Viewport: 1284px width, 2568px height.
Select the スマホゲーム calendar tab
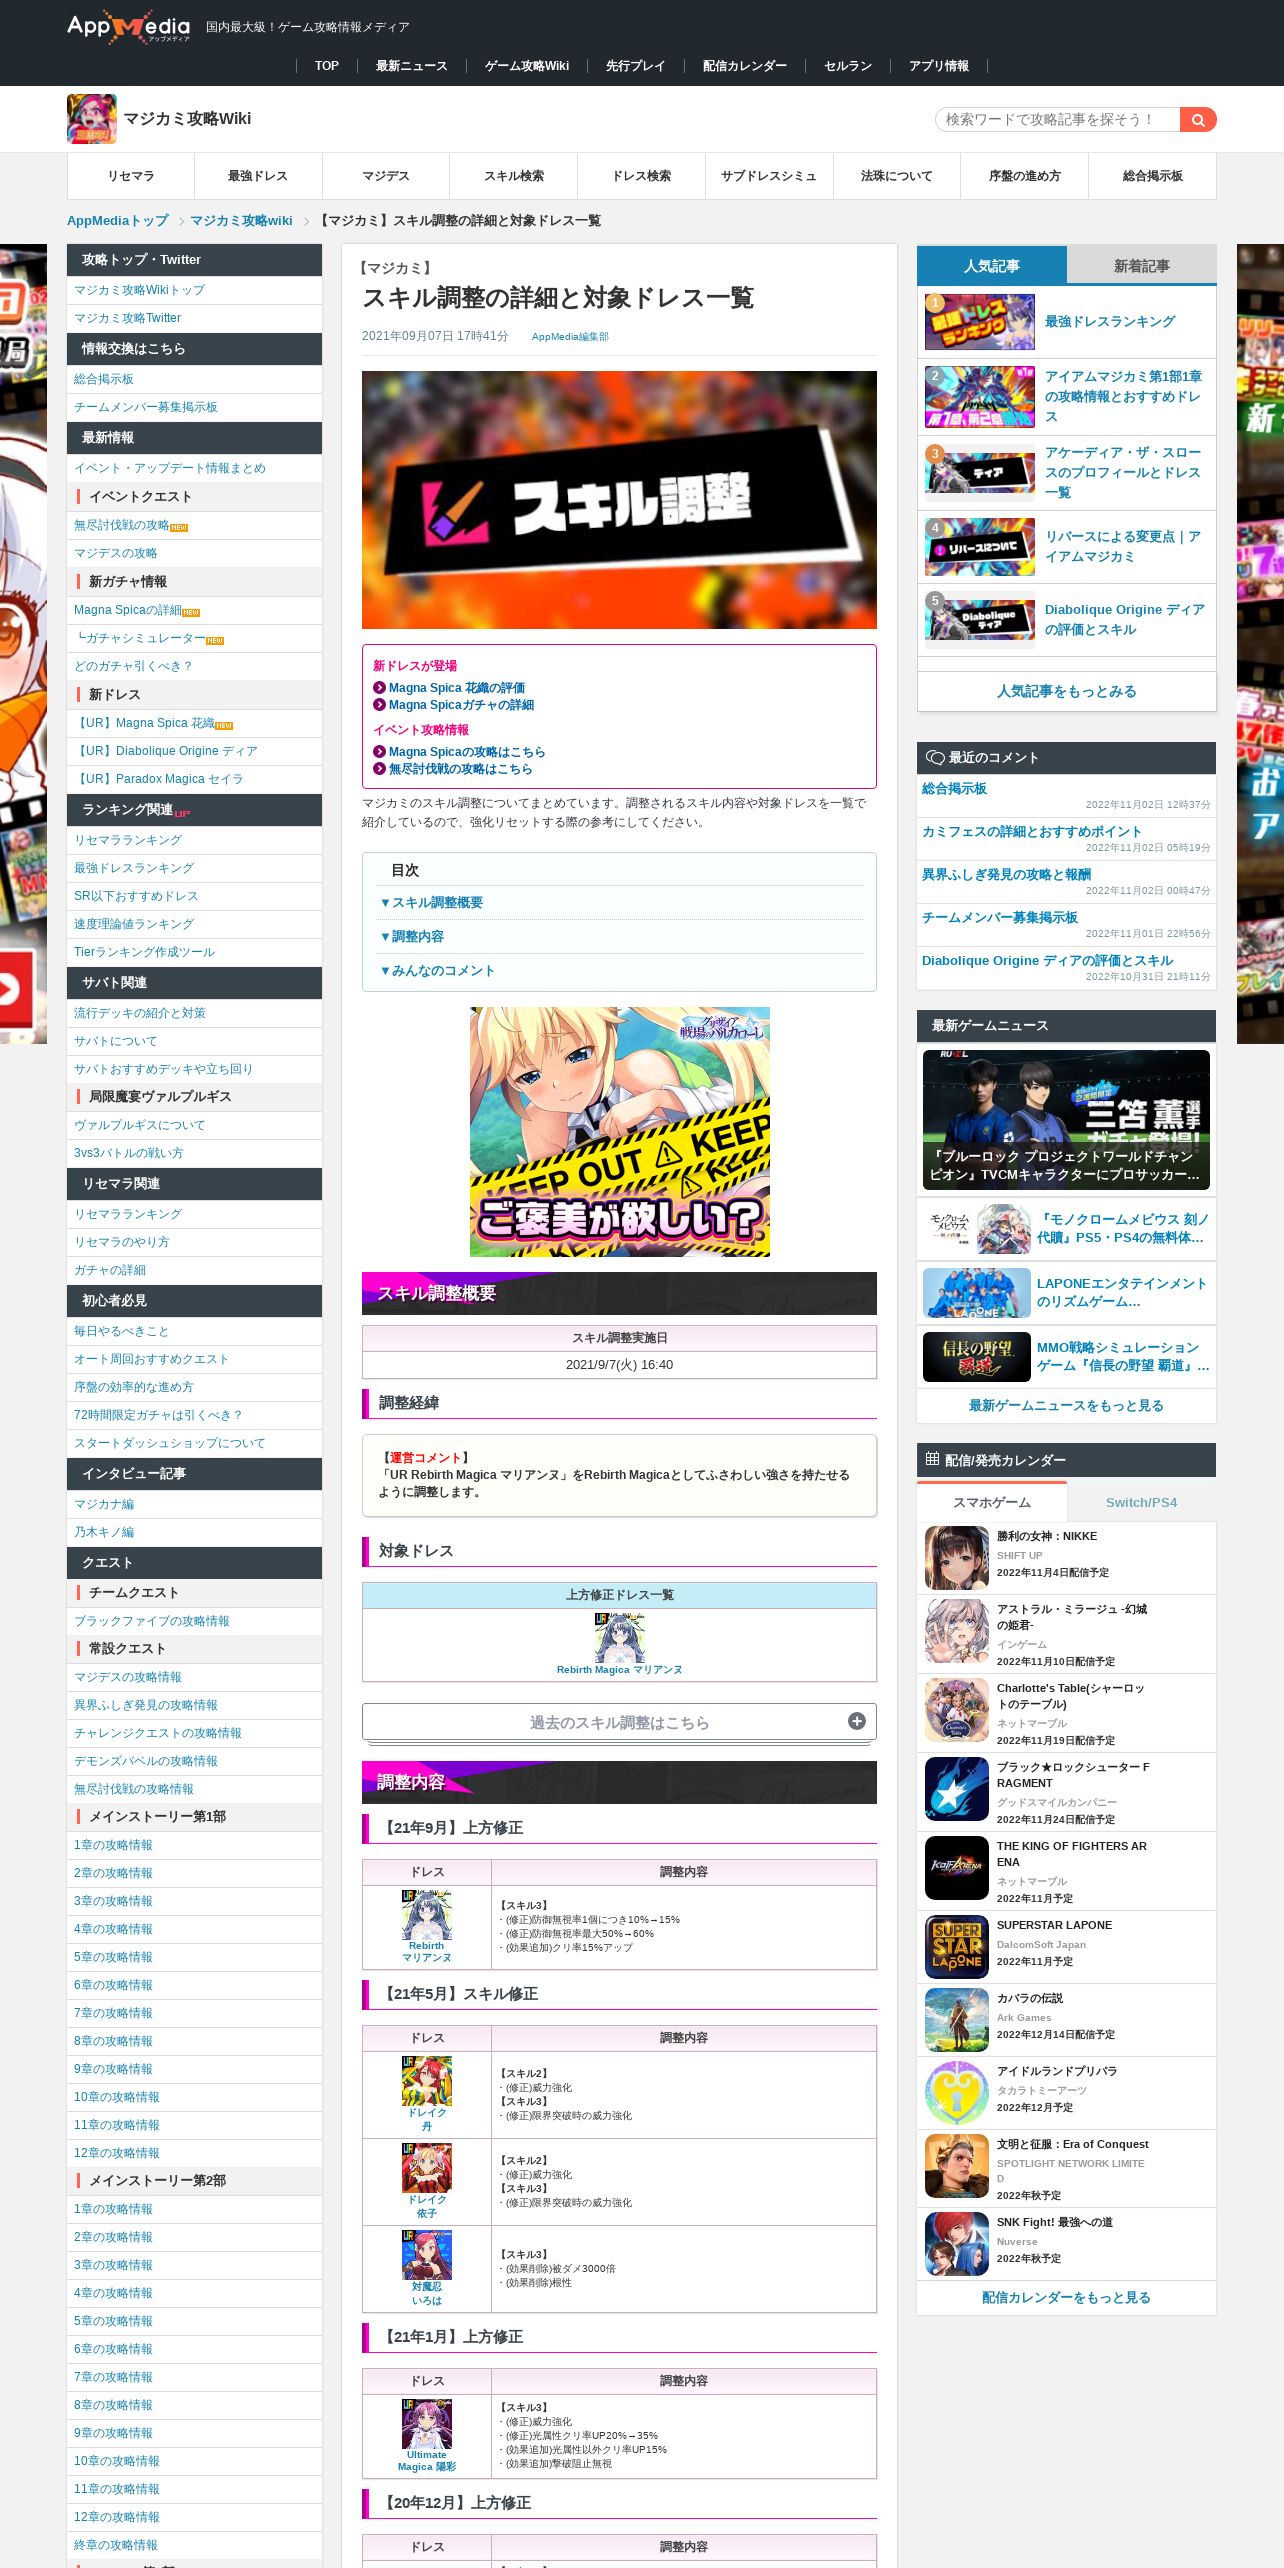pos(992,1502)
